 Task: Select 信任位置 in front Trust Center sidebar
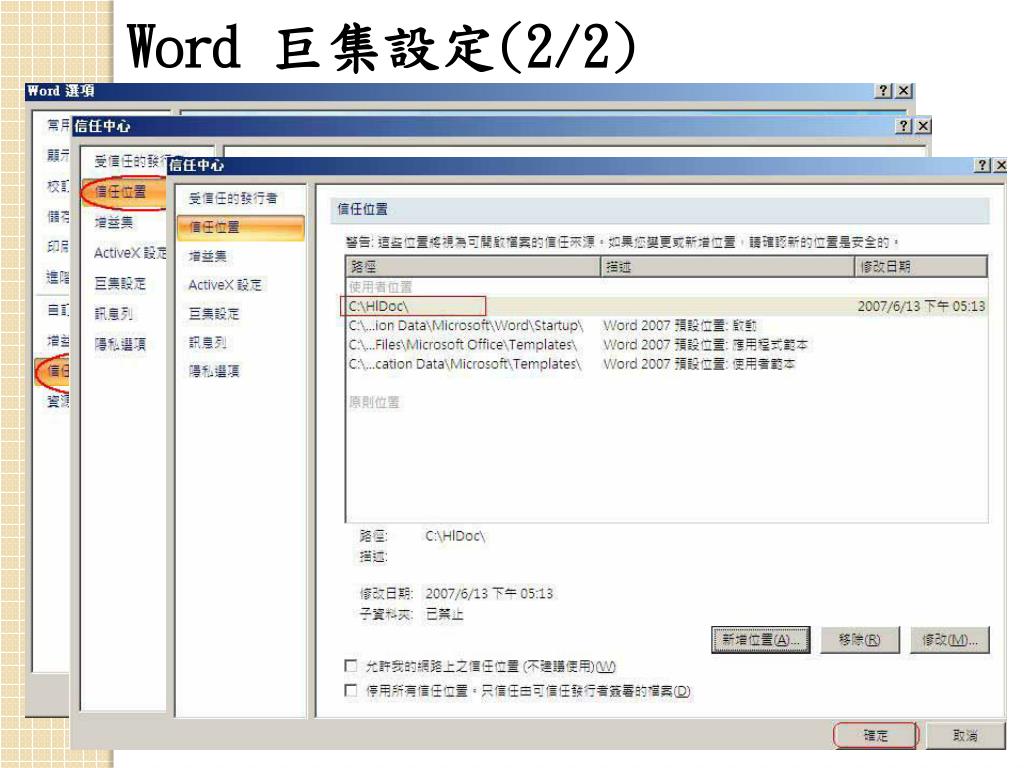240,227
